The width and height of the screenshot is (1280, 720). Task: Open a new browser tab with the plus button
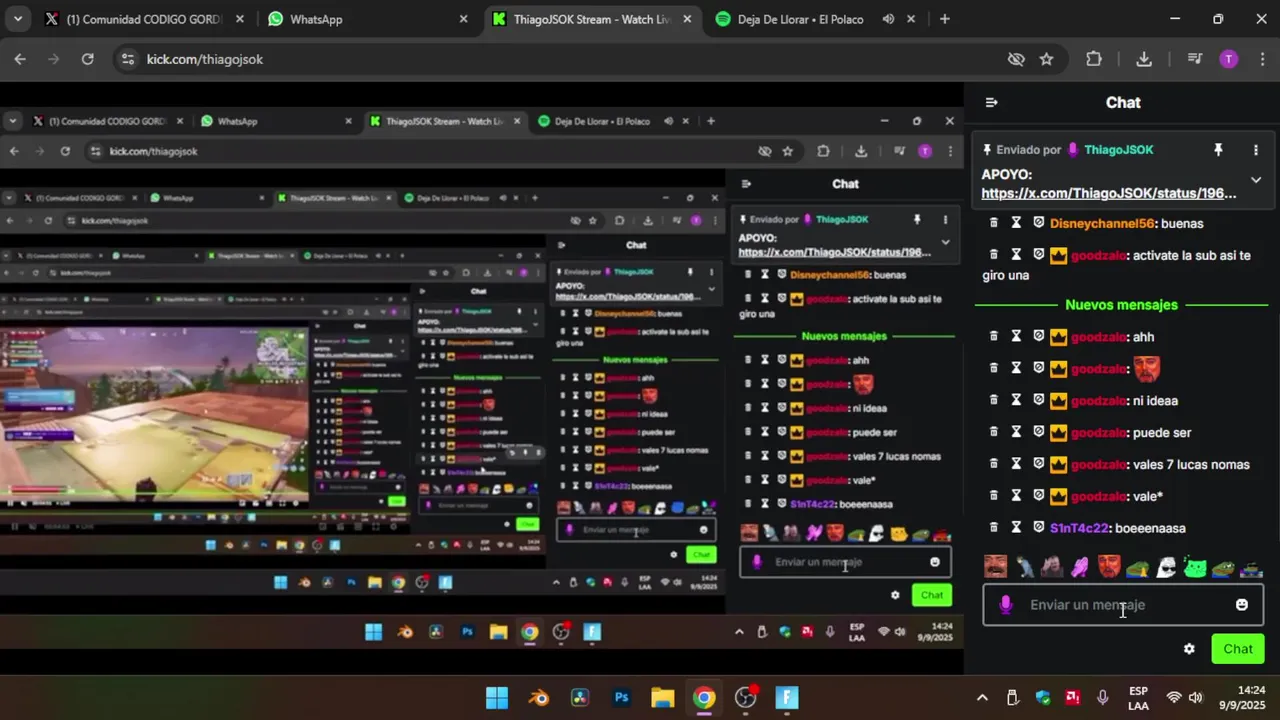(944, 19)
